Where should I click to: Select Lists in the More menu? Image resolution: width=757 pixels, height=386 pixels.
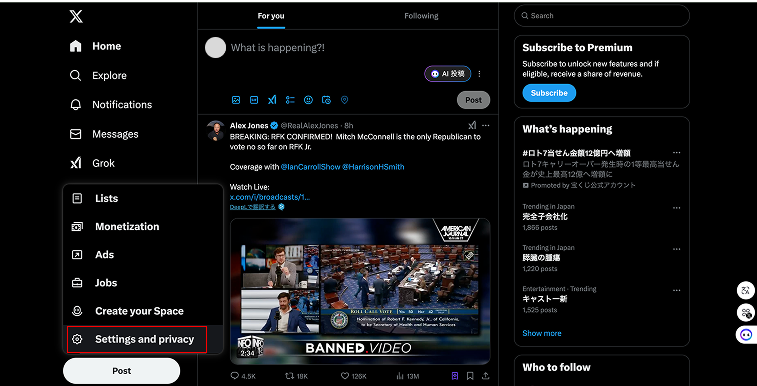point(143,198)
